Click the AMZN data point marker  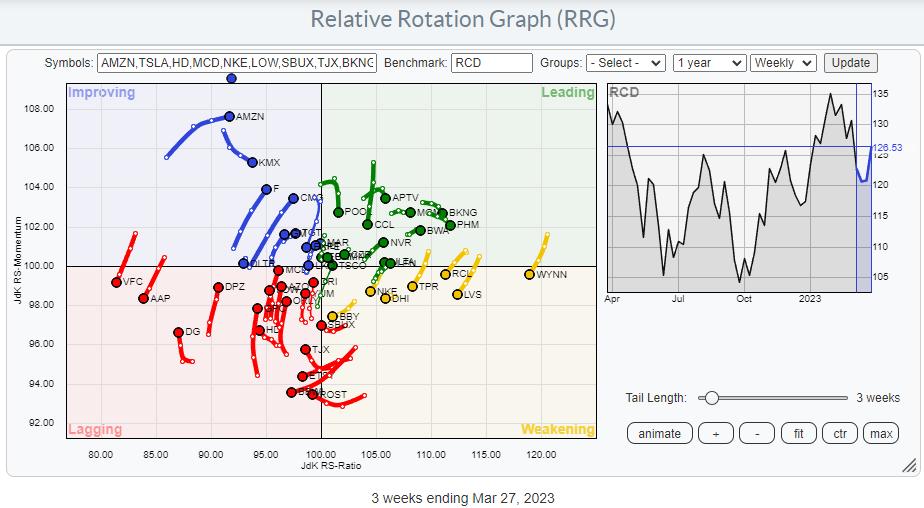pos(229,117)
